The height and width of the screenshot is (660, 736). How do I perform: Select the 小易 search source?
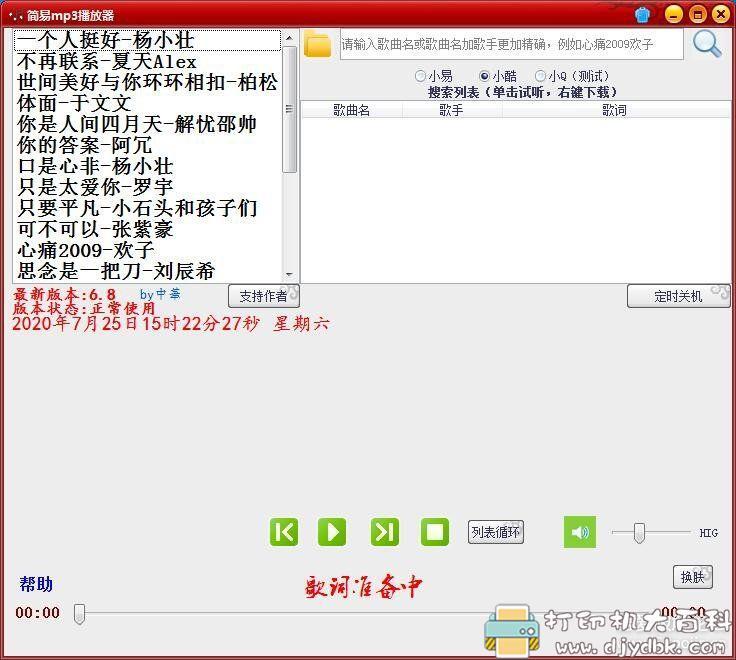[x=434, y=76]
